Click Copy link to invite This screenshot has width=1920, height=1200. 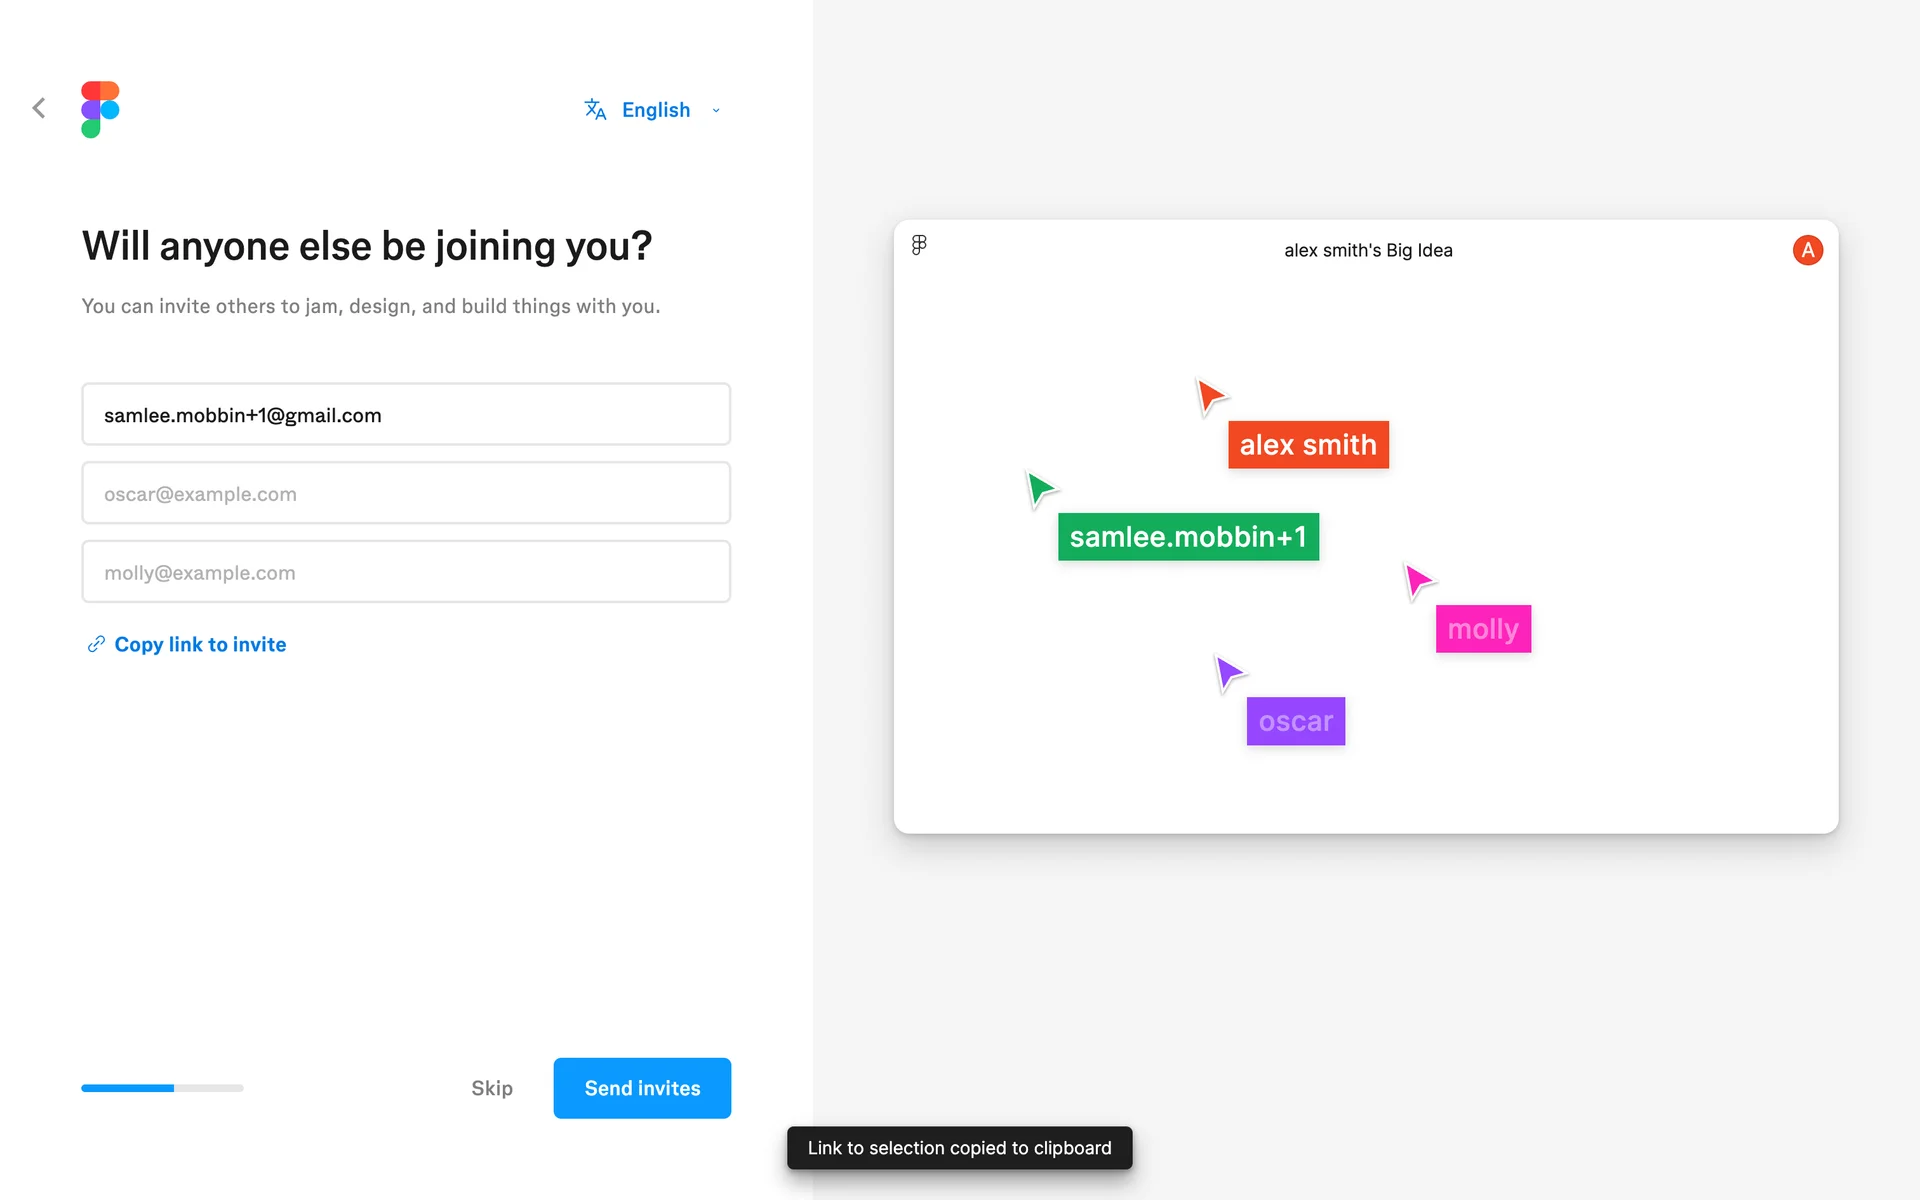point(200,645)
